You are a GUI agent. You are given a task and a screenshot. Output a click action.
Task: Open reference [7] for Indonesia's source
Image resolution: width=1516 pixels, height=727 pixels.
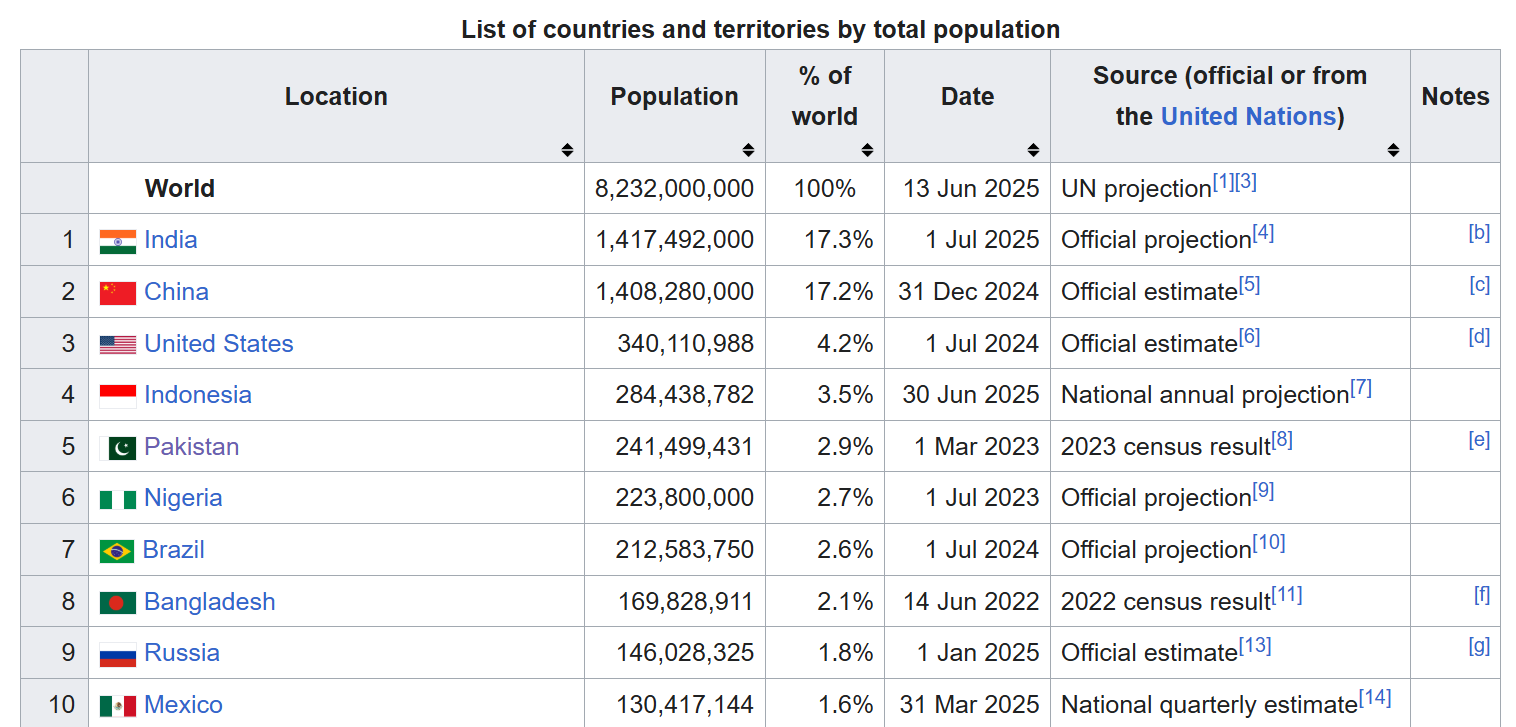(x=1360, y=388)
